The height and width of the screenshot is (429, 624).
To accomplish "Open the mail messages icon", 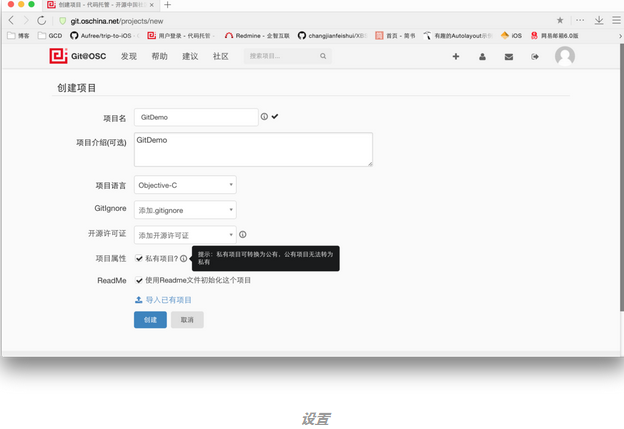I will coord(509,57).
